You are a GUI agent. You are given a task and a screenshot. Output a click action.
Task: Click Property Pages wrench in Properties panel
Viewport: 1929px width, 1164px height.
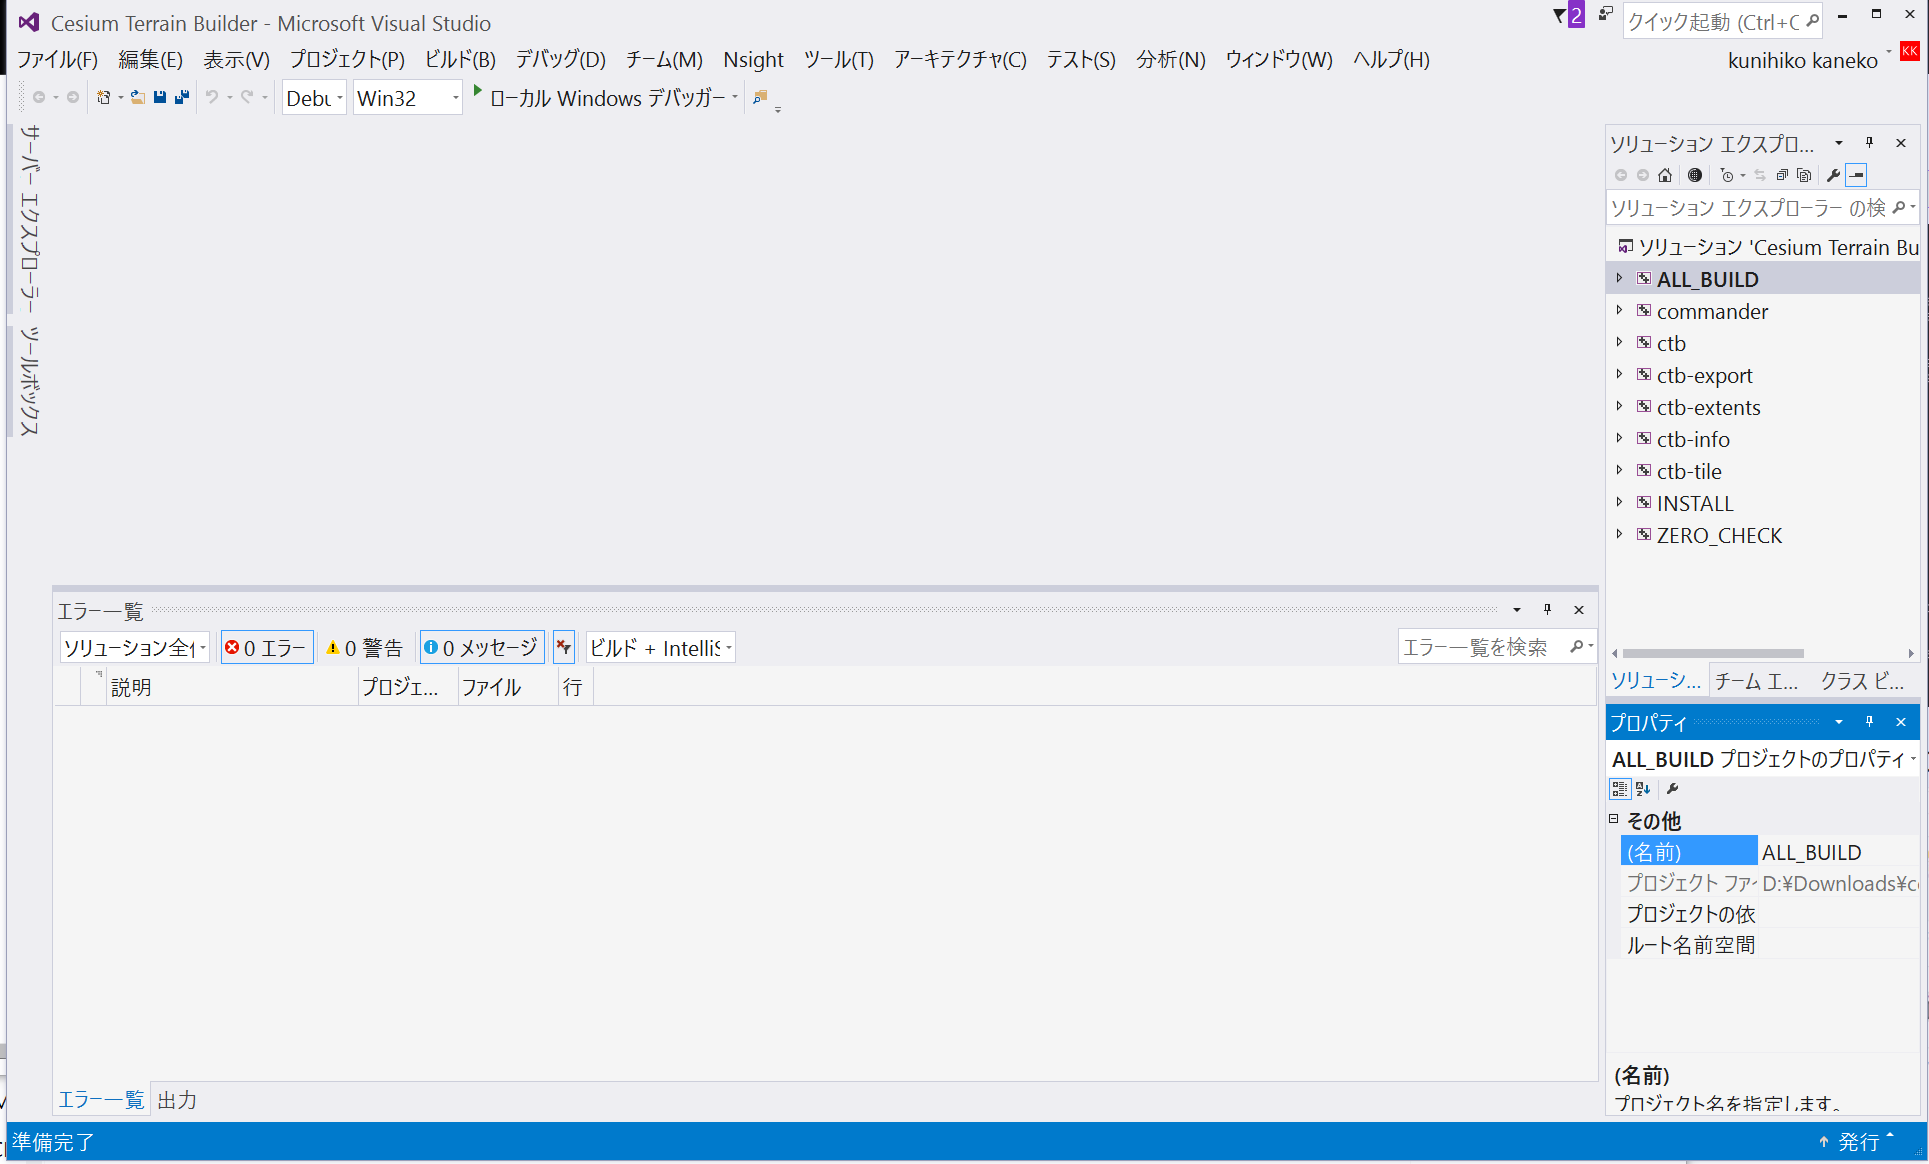[x=1673, y=789]
